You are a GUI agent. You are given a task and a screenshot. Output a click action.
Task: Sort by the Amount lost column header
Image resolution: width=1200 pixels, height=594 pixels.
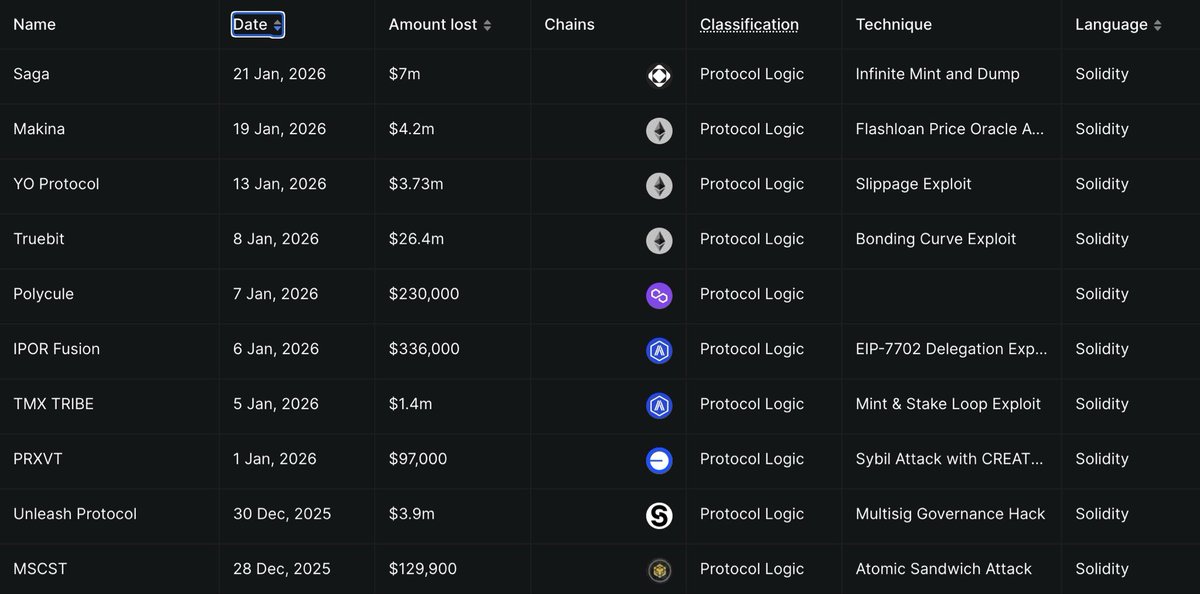point(440,25)
